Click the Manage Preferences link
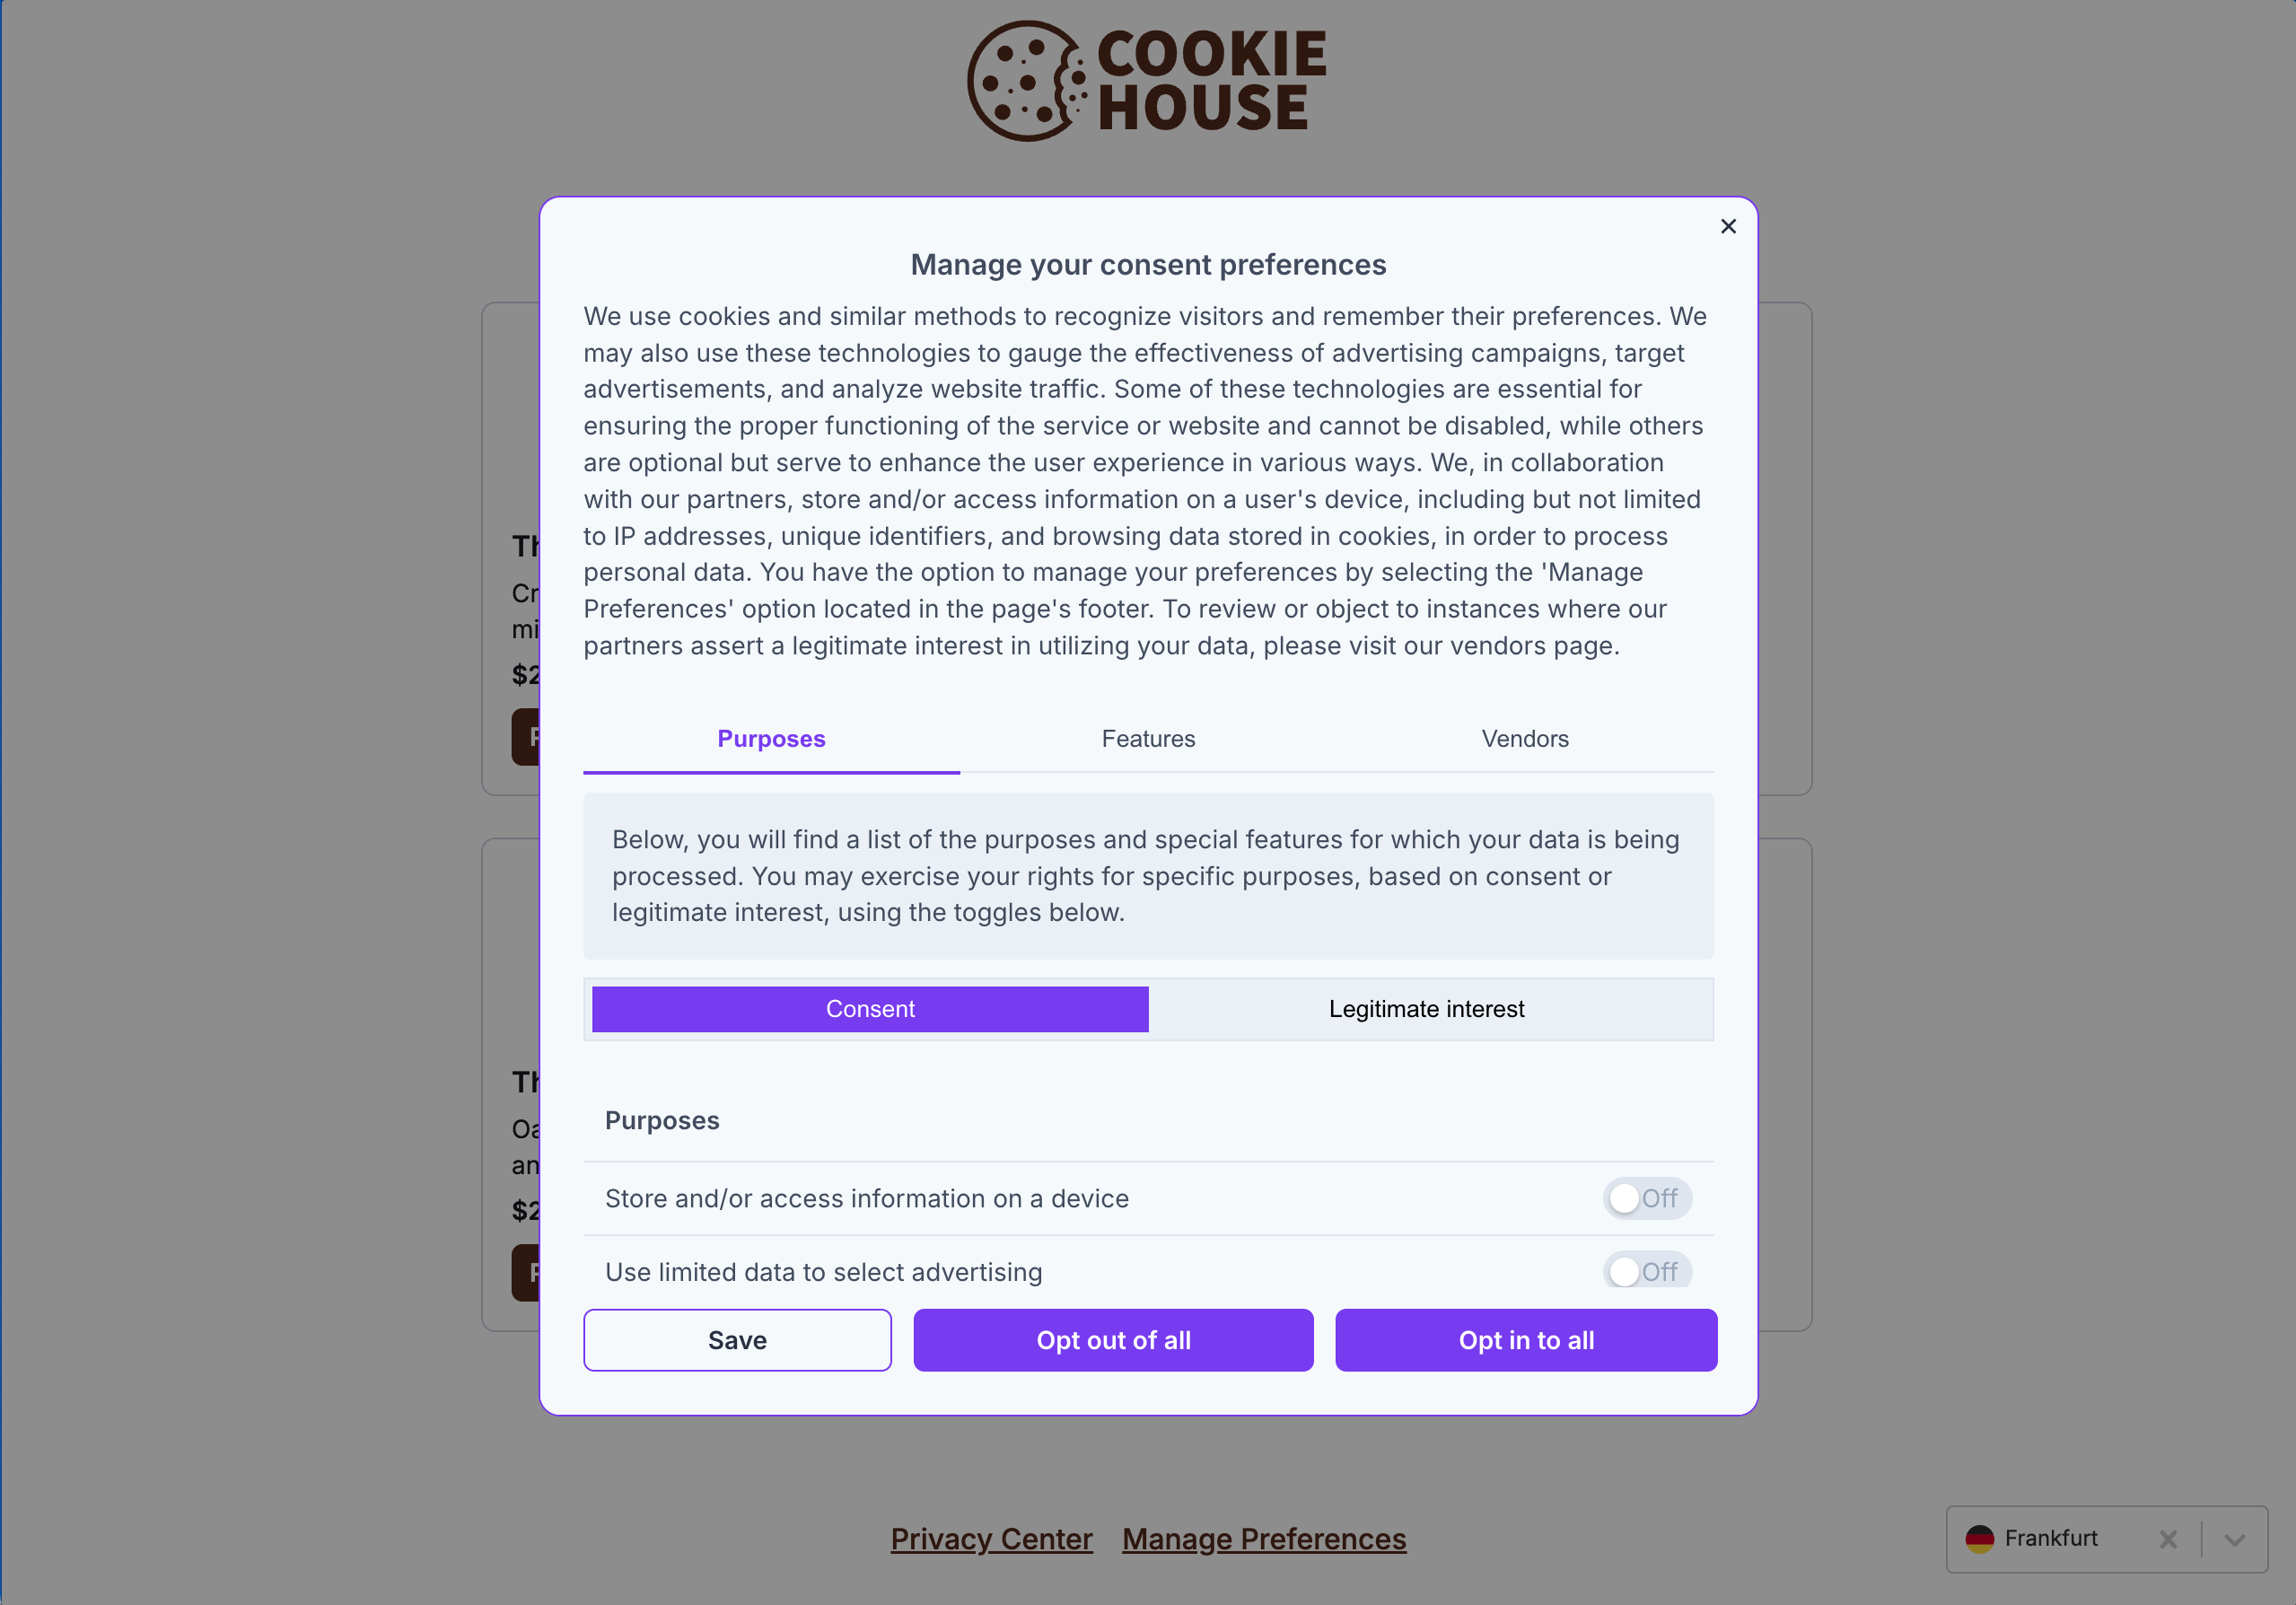The width and height of the screenshot is (2296, 1605). click(x=1263, y=1539)
